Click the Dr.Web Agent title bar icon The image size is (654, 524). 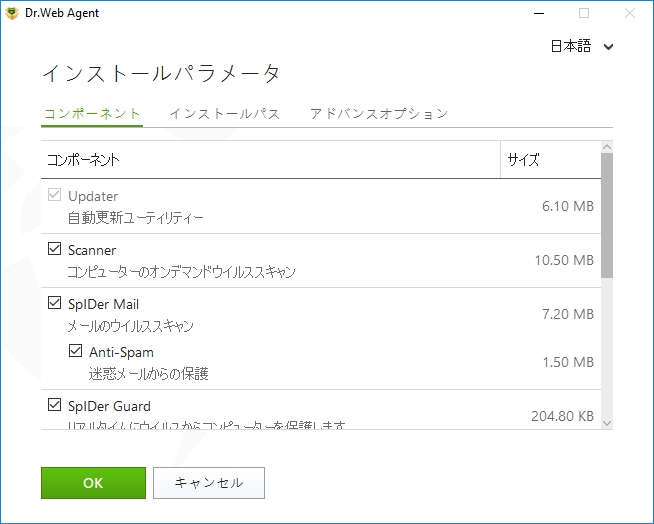point(12,13)
